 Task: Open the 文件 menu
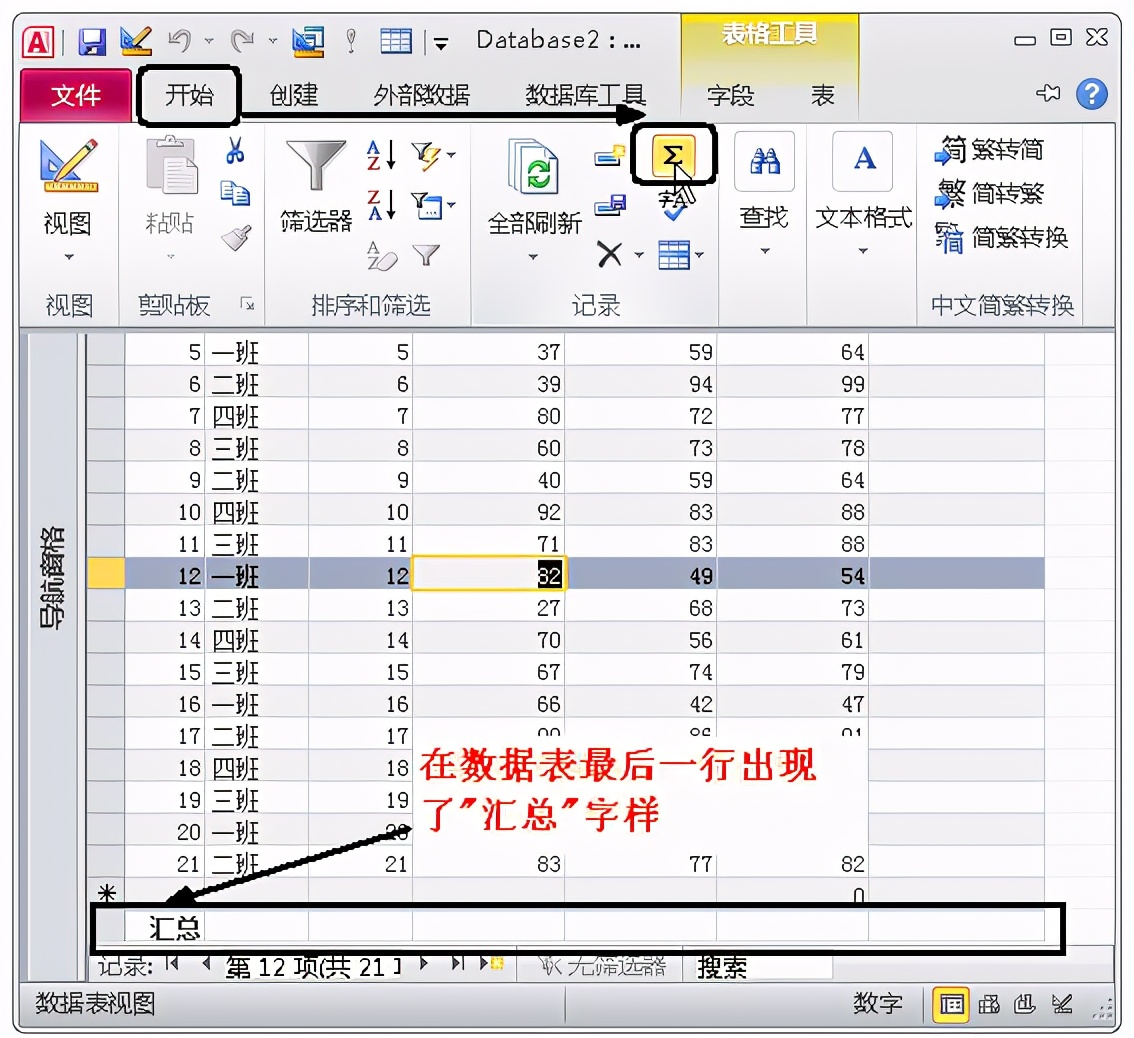pyautogui.click(x=75, y=96)
